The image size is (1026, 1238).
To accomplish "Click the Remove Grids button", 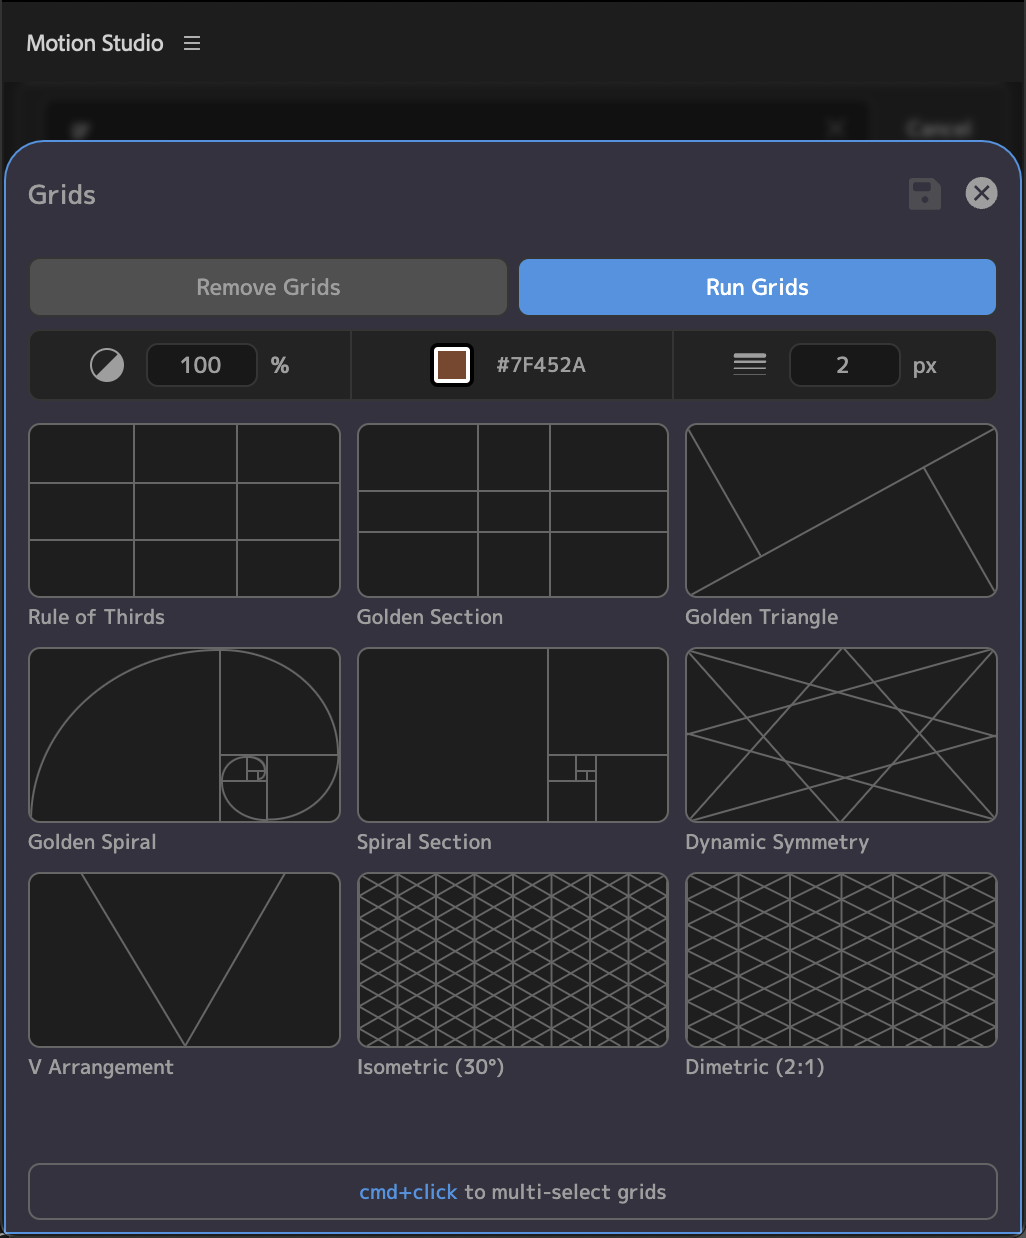I will [x=268, y=287].
